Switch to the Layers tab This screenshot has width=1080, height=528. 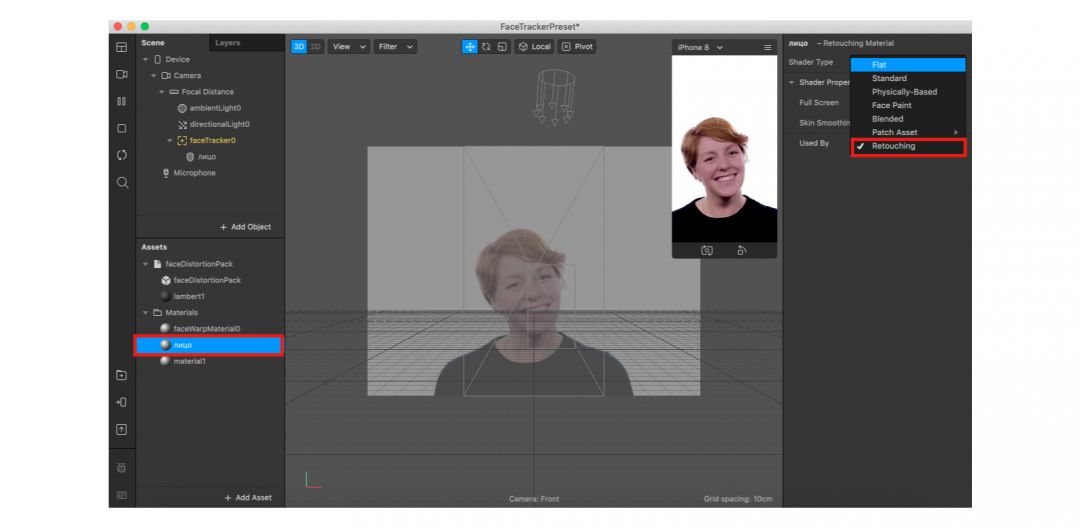227,43
